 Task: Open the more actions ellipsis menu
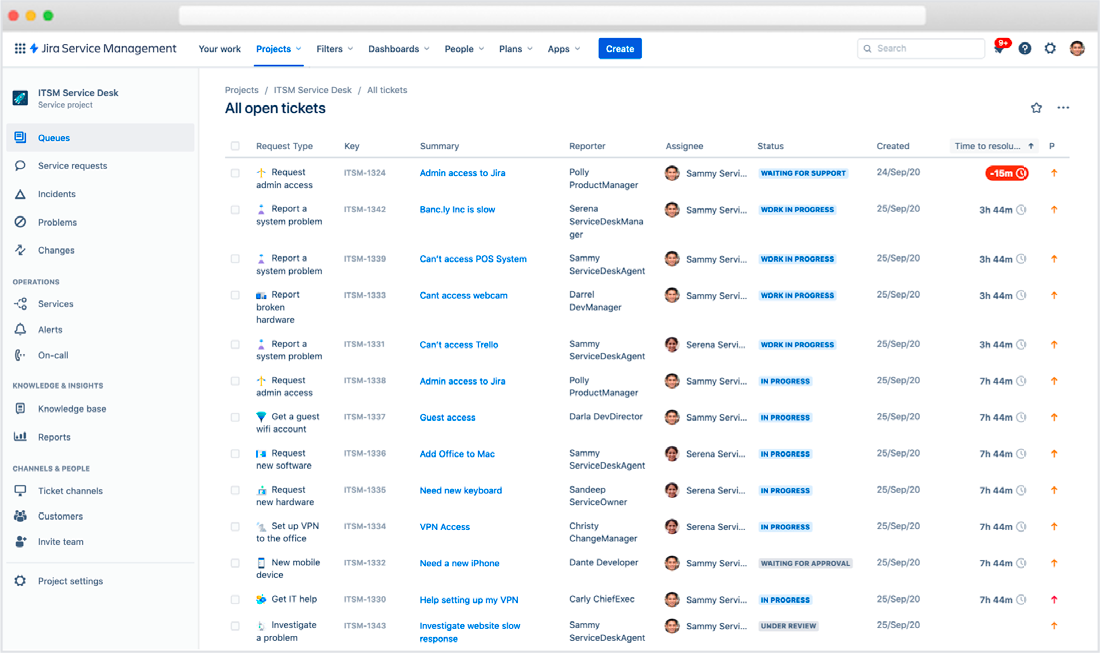pos(1064,108)
